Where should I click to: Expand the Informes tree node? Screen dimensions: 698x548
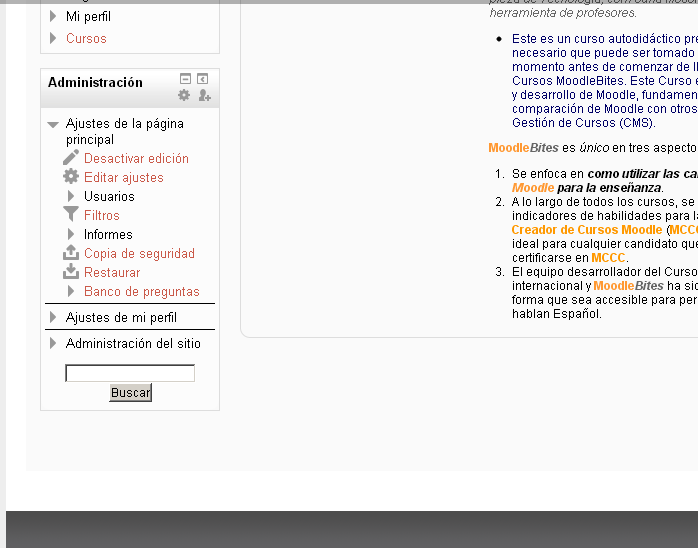pos(71,234)
